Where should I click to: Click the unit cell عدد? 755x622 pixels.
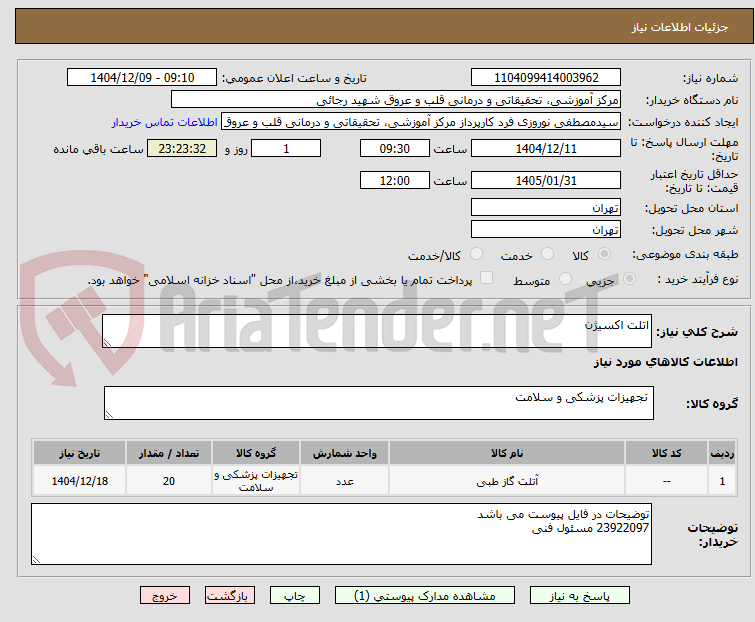pos(344,481)
